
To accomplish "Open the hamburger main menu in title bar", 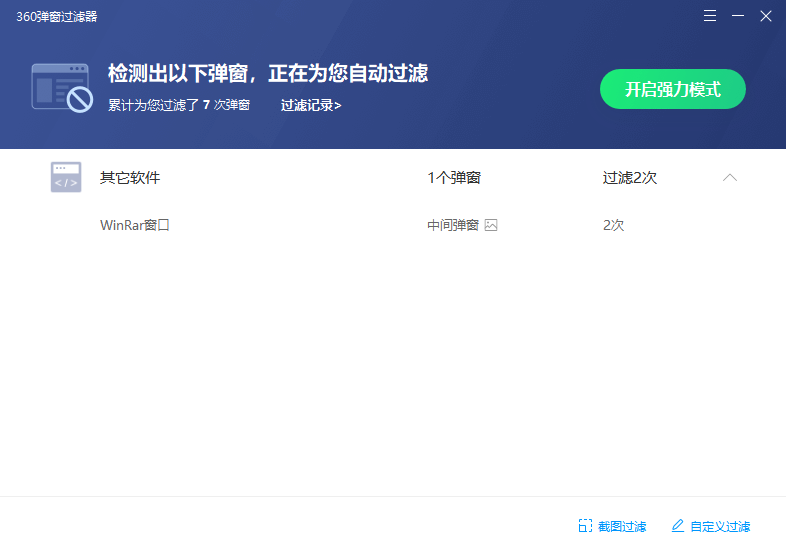I will point(710,16).
